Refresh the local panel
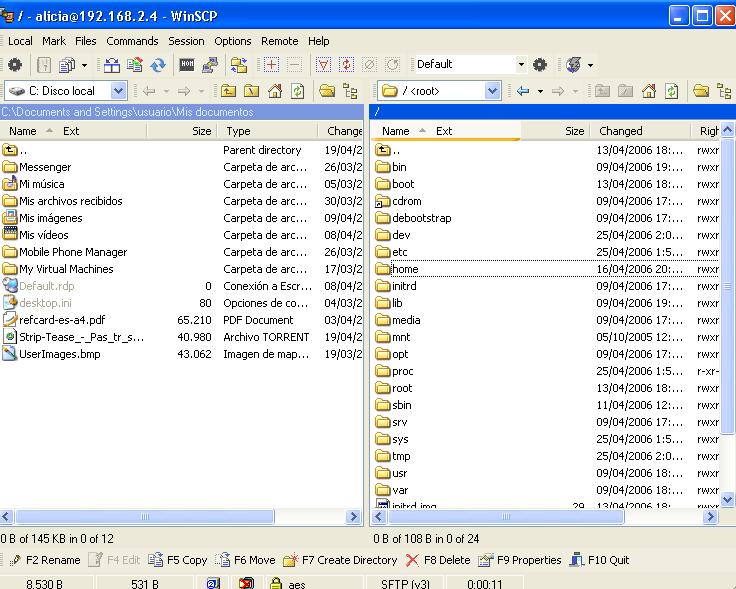Viewport: 736px width, 589px height. coord(298,91)
